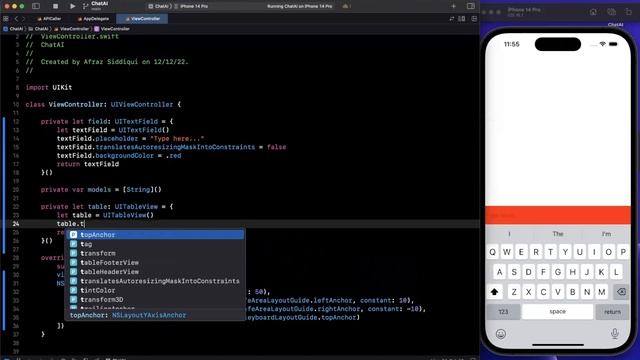This screenshot has height=360, width=640.
Task: Click "private var models" declaration line
Action: pyautogui.click(x=101, y=189)
